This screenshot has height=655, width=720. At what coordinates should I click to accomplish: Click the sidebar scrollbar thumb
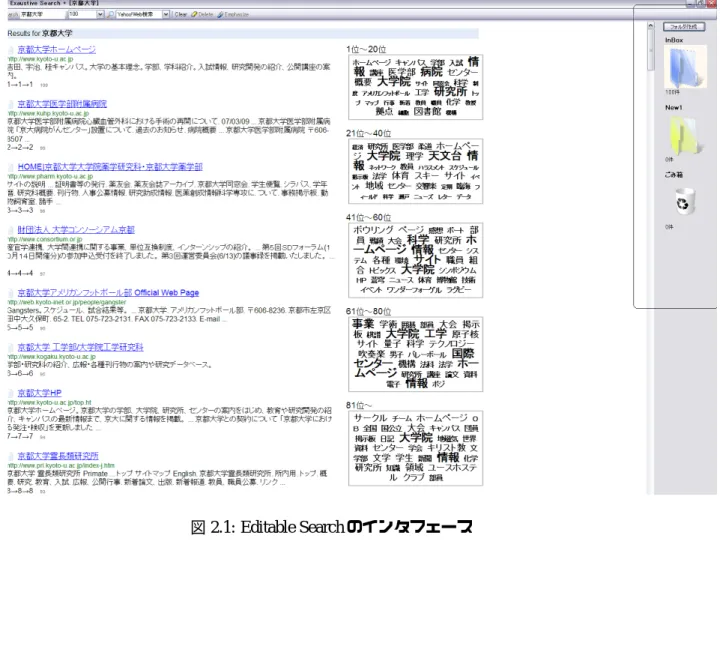tap(651, 50)
